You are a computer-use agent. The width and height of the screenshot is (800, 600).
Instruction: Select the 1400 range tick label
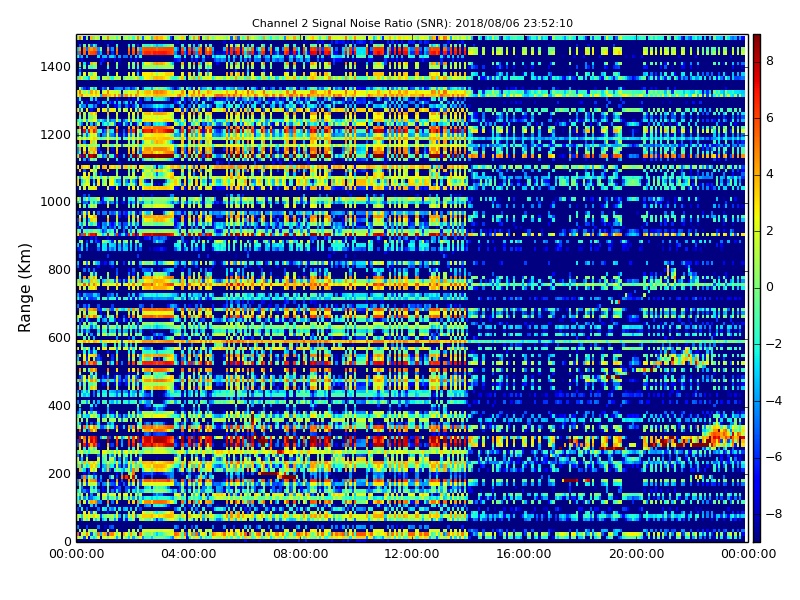[56, 67]
